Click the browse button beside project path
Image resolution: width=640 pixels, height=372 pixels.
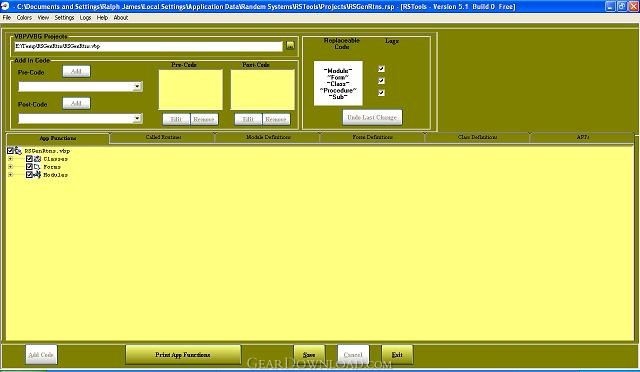pyautogui.click(x=290, y=46)
